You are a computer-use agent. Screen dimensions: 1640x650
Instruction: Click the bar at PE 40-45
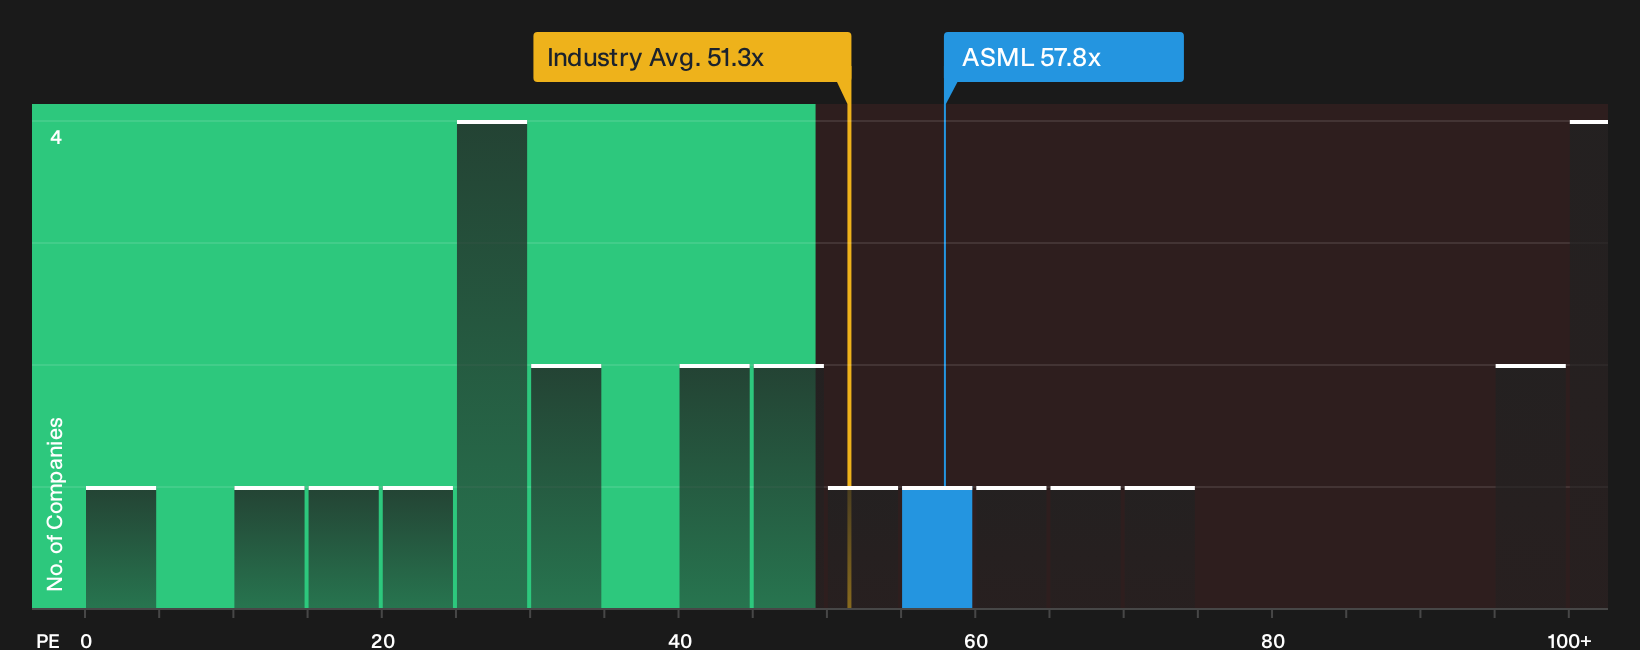714,487
